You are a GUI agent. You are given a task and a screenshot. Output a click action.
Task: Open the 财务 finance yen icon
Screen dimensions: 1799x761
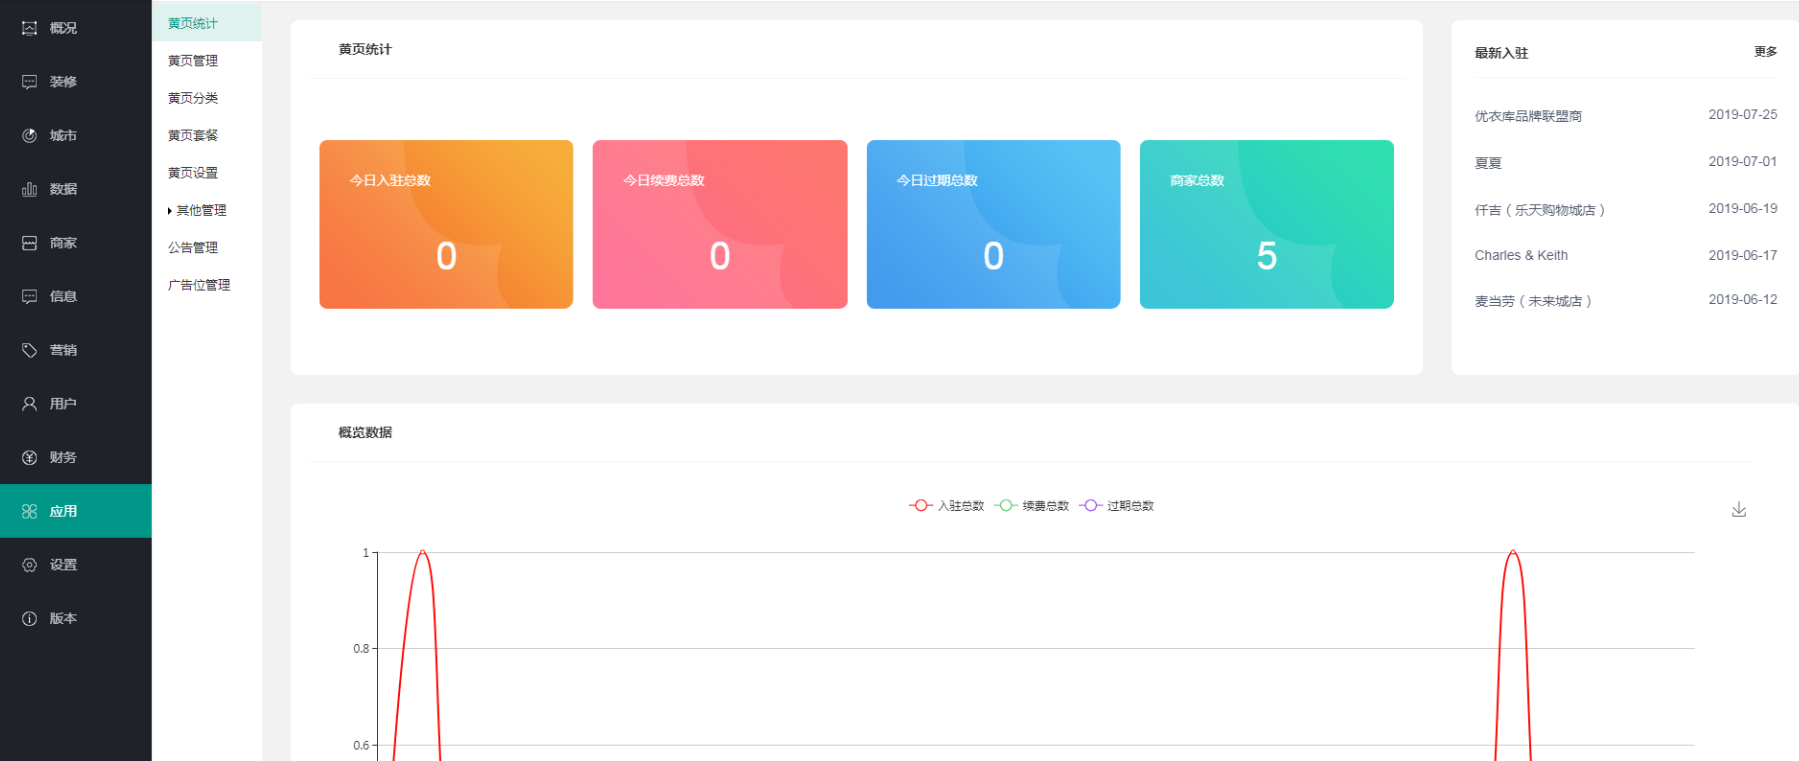click(x=29, y=457)
